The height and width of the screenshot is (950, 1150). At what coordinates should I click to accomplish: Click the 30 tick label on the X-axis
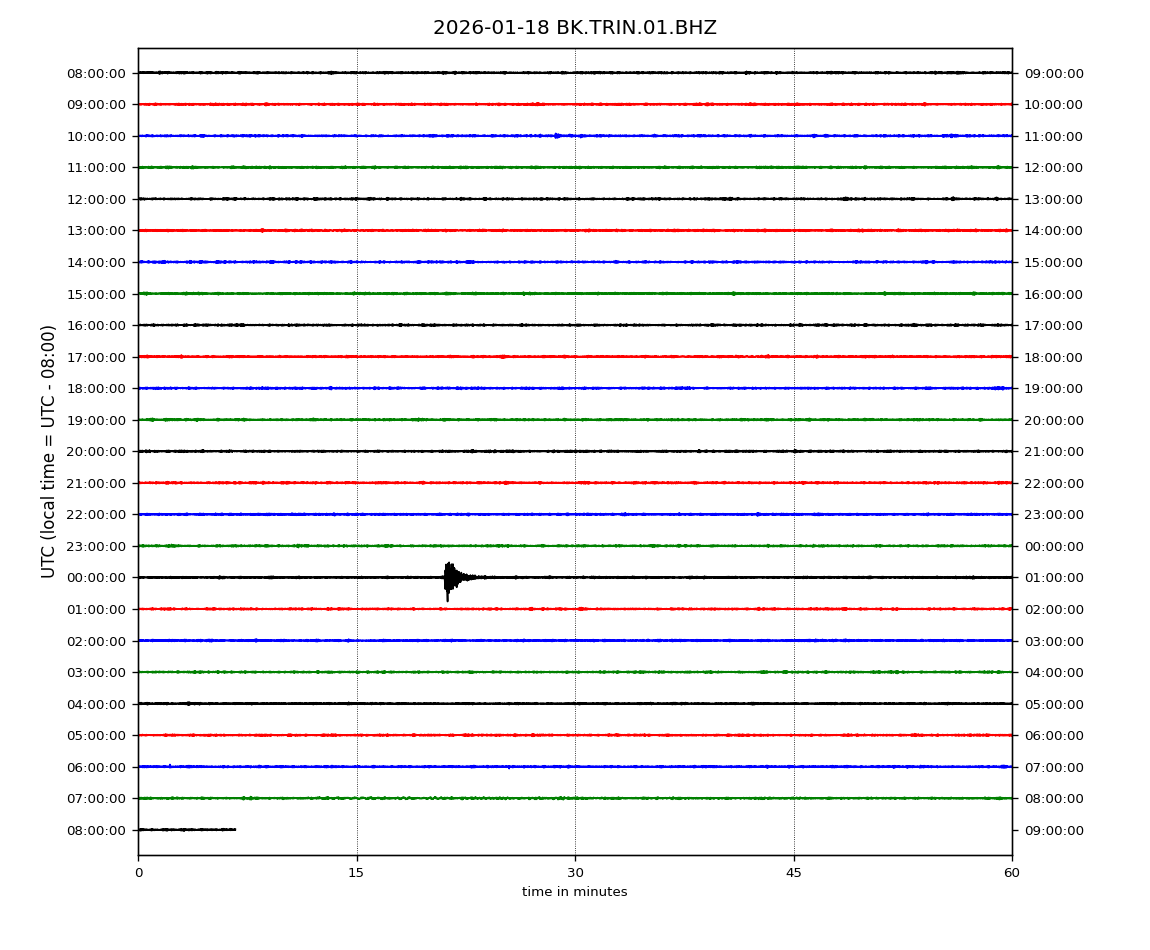(x=575, y=873)
